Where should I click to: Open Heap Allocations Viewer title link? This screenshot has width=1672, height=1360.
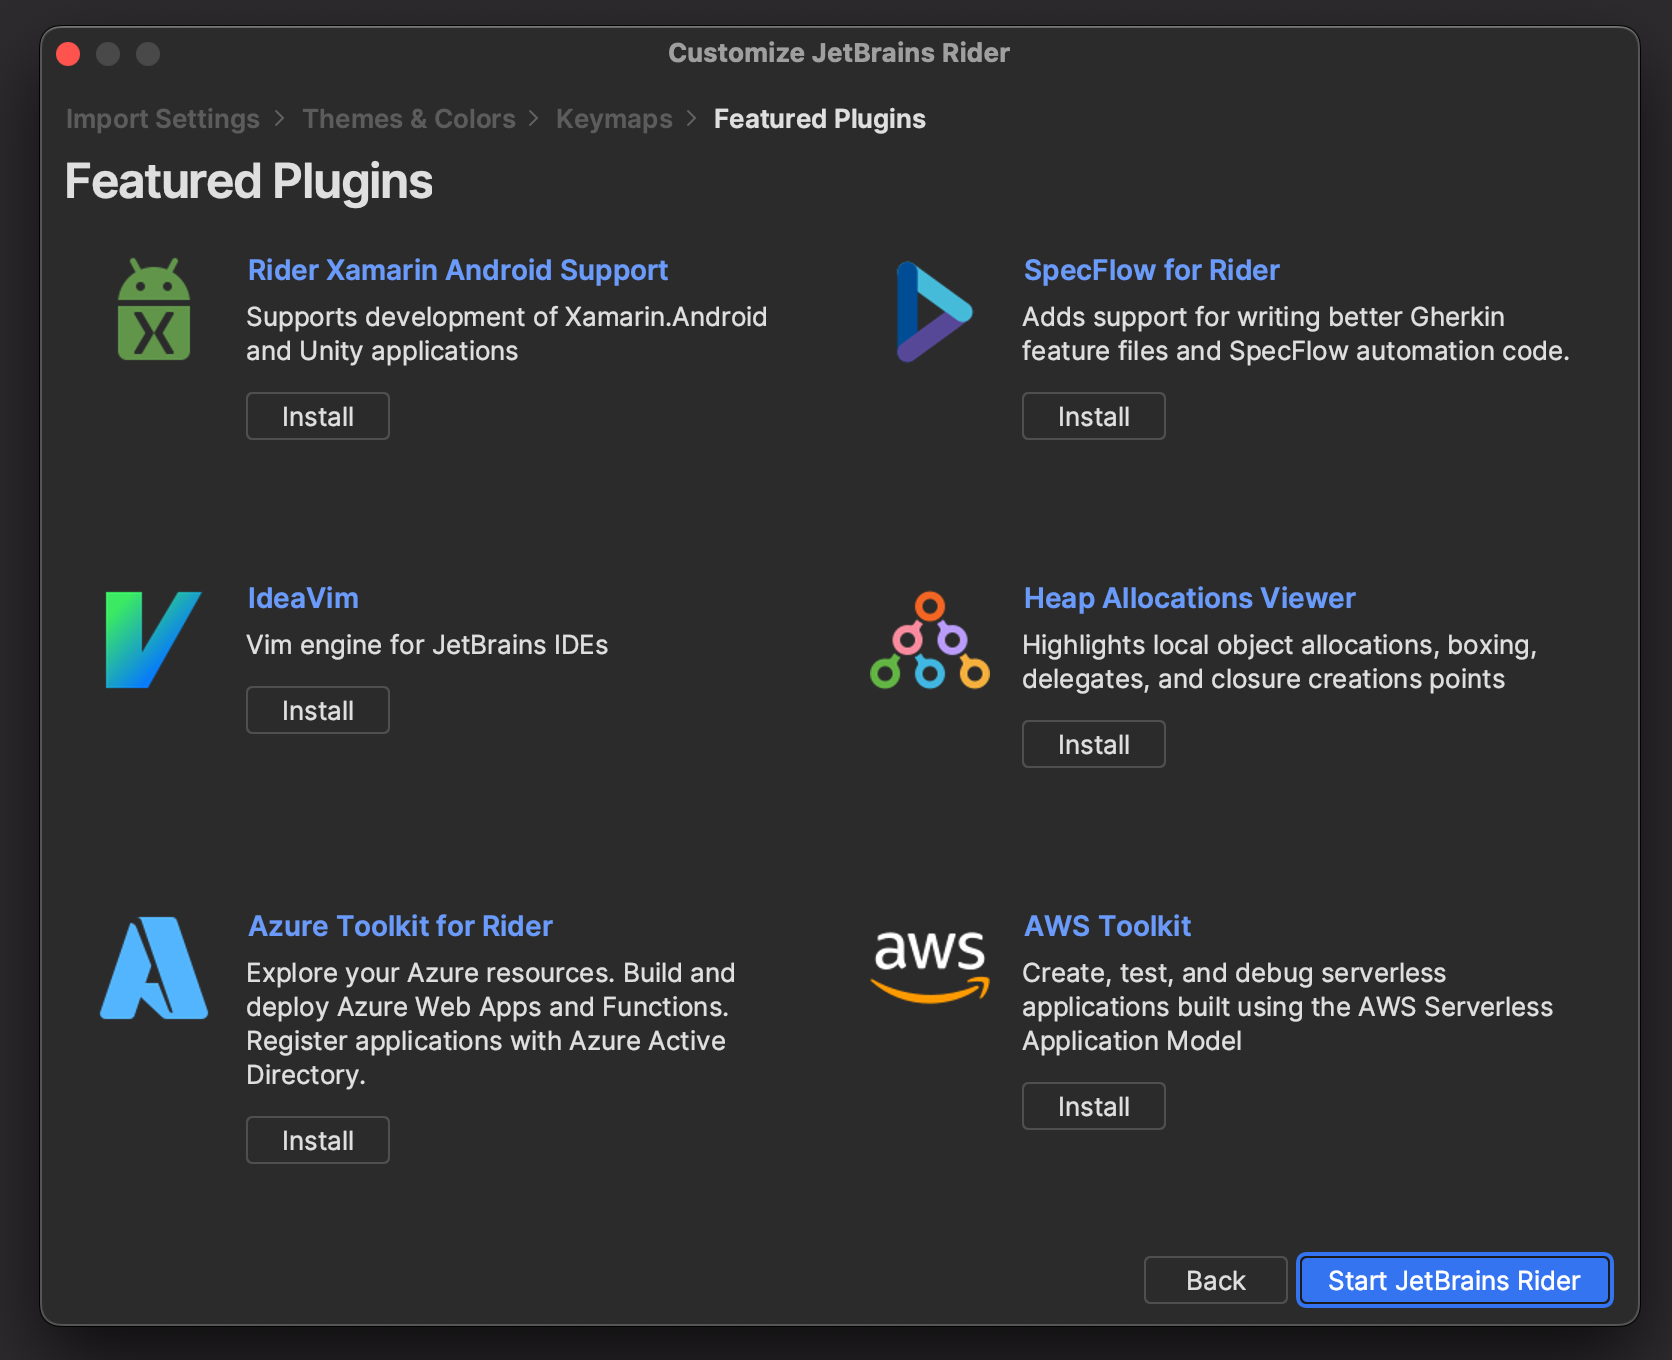[1190, 598]
